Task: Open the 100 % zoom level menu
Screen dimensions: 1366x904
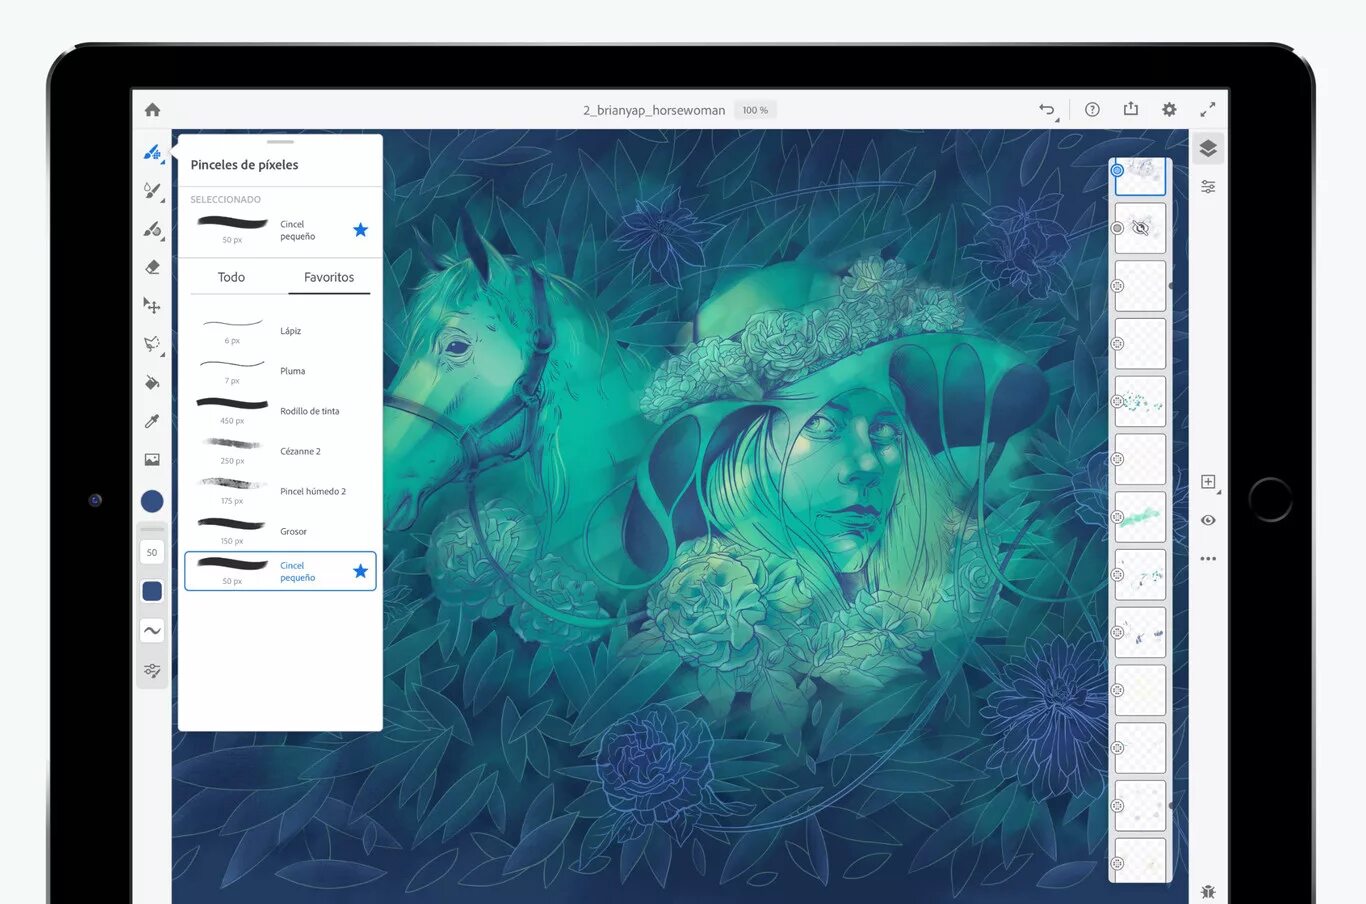Action: tap(755, 110)
